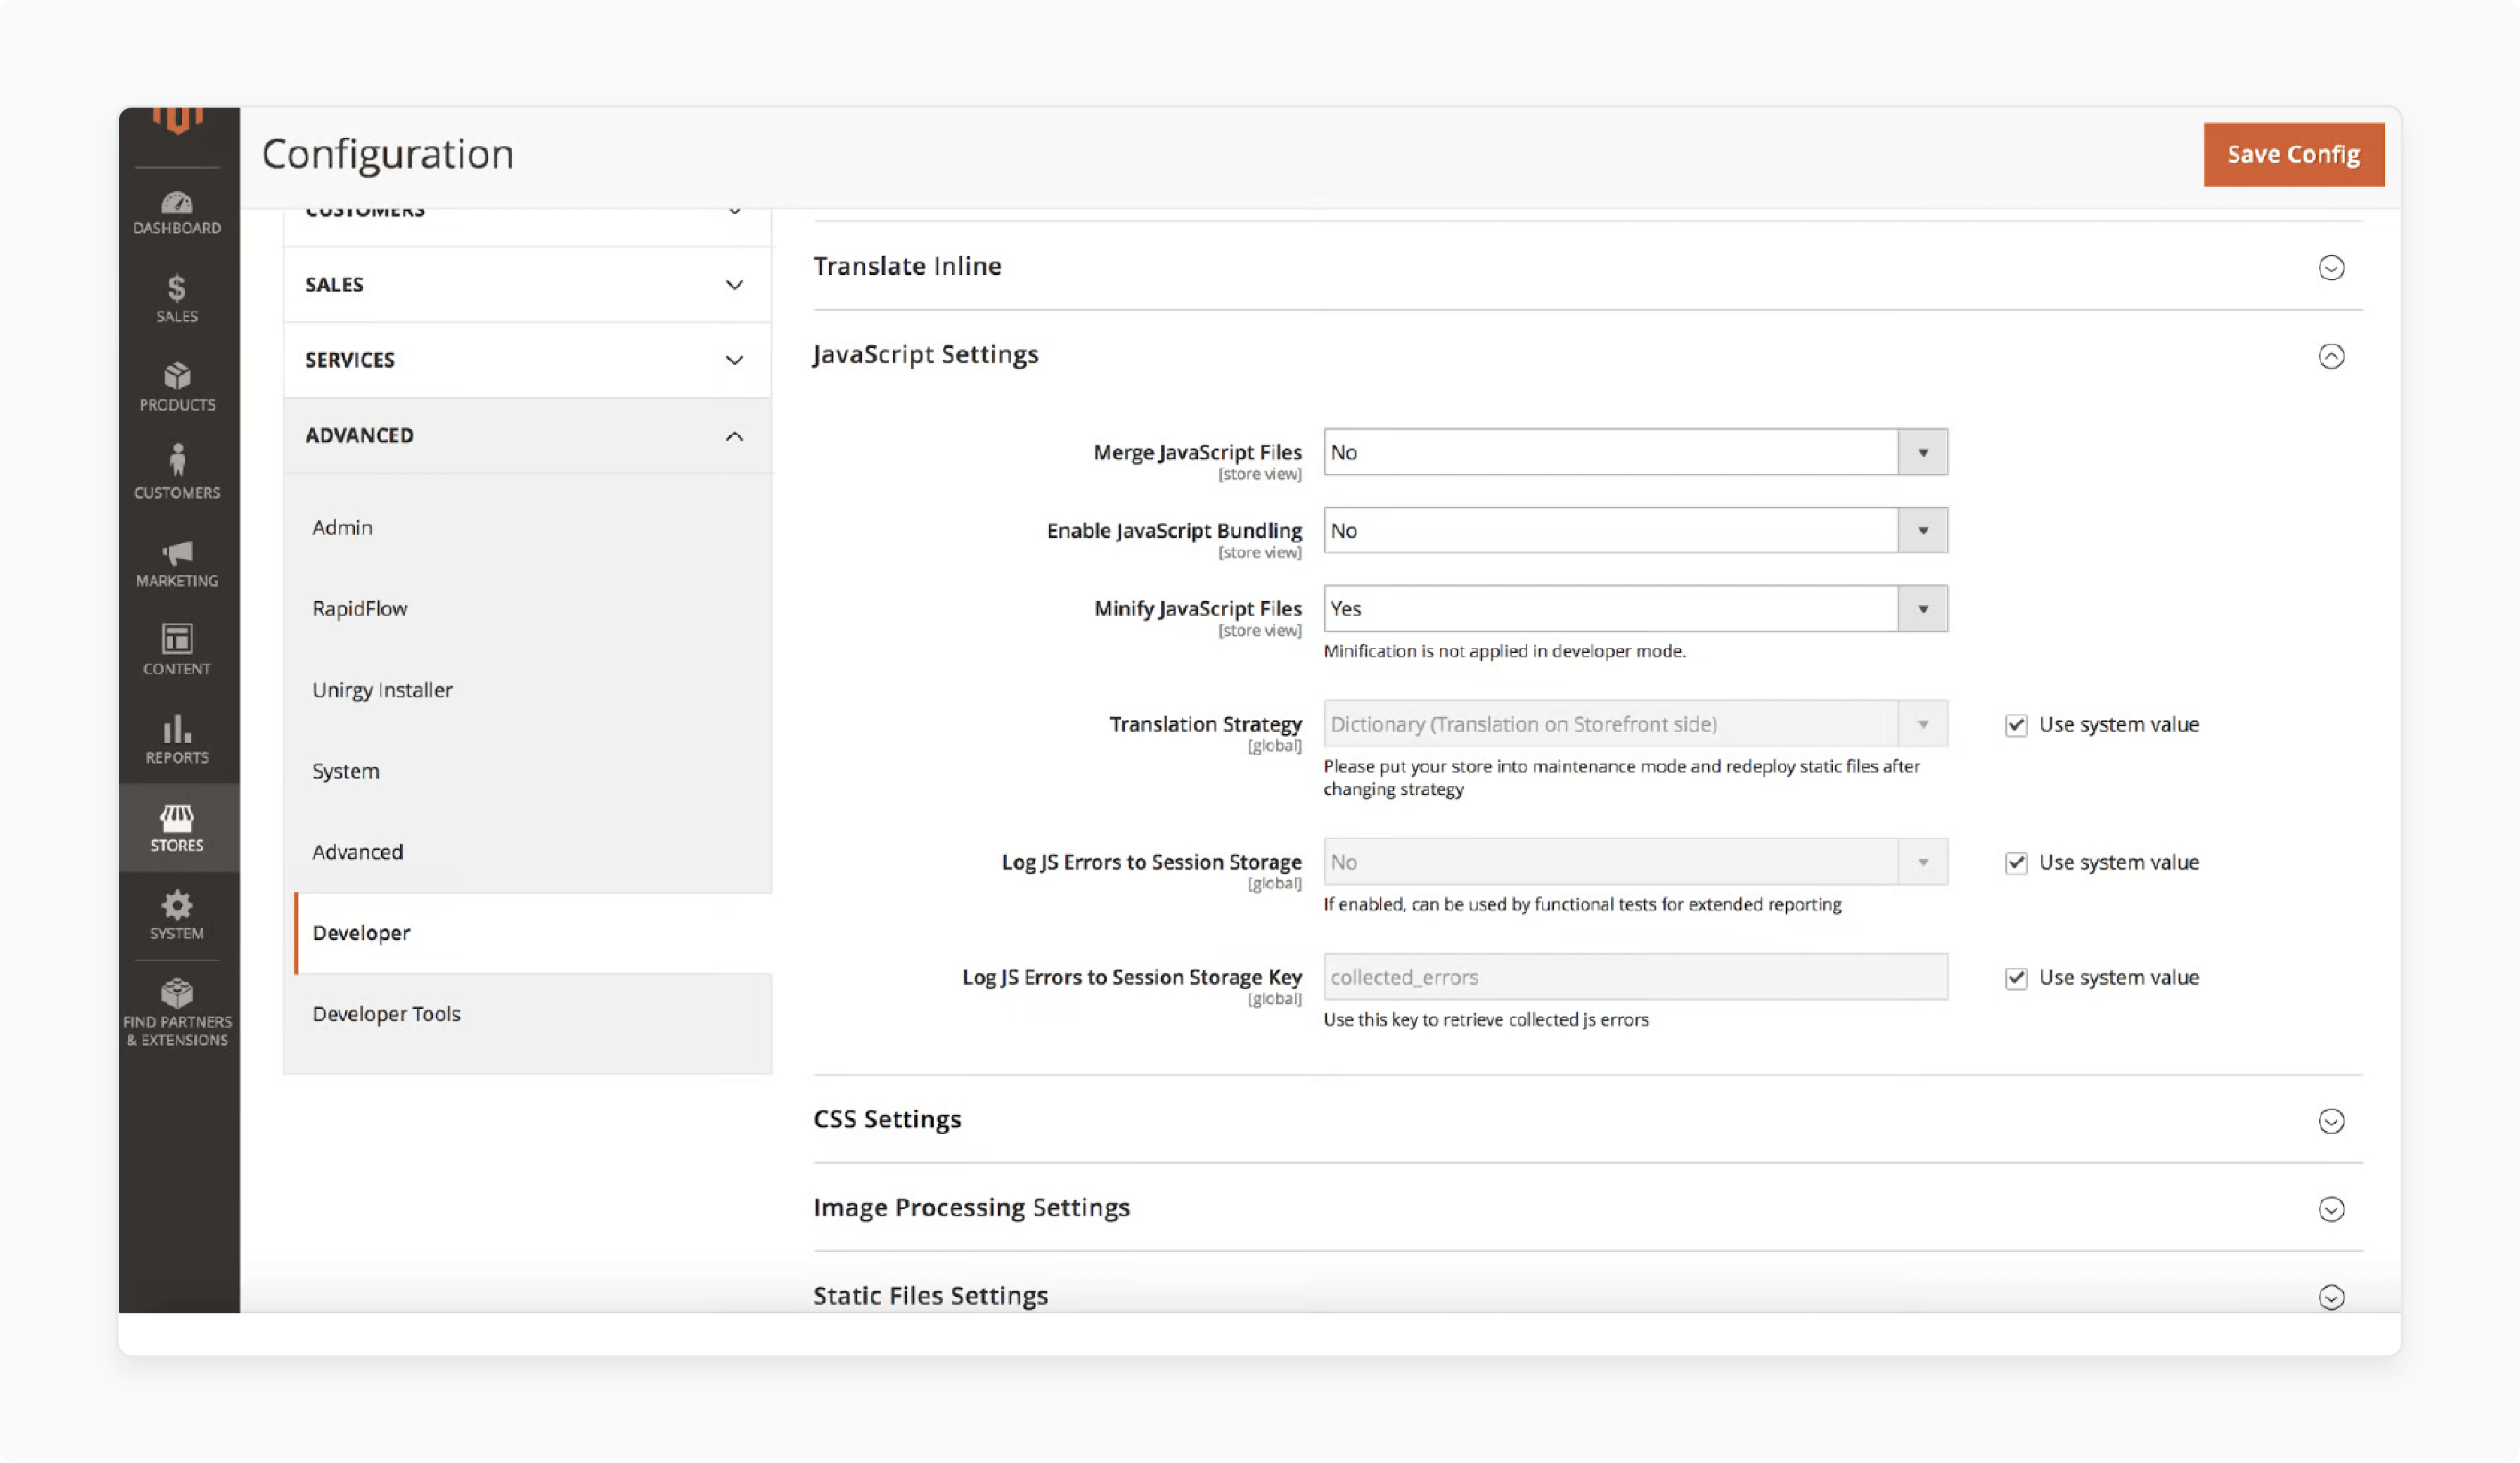Open Merge JavaScript Files dropdown
2520x1463 pixels.
(x=1635, y=452)
